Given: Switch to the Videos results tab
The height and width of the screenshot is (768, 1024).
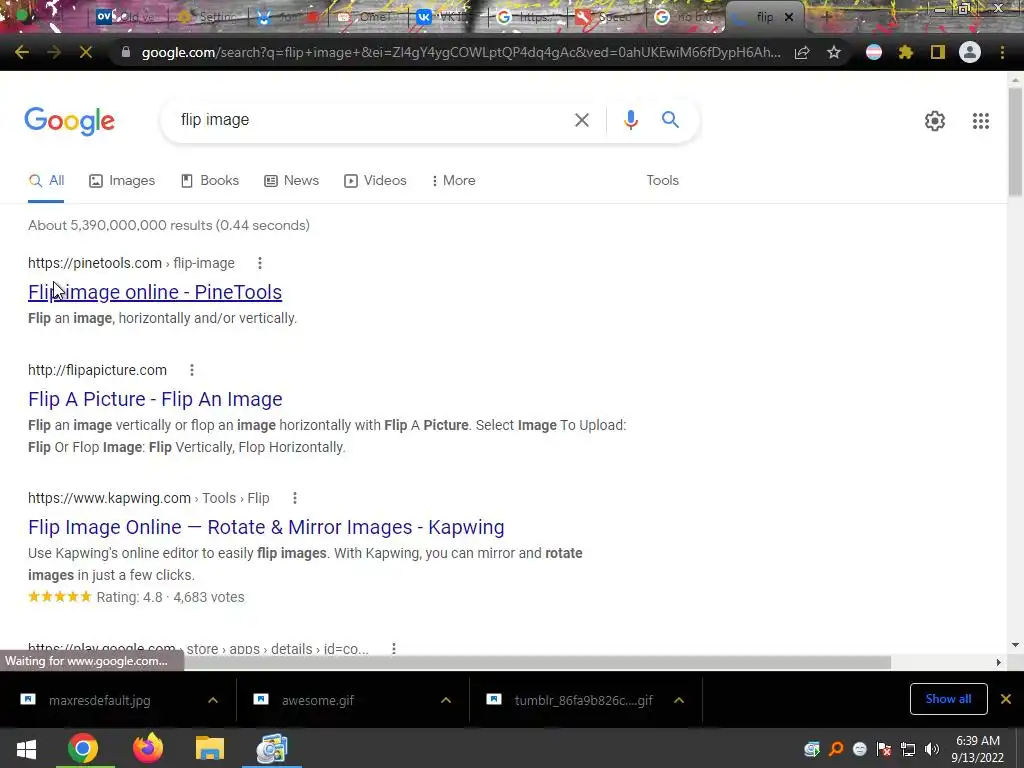Looking at the screenshot, I should (x=376, y=181).
